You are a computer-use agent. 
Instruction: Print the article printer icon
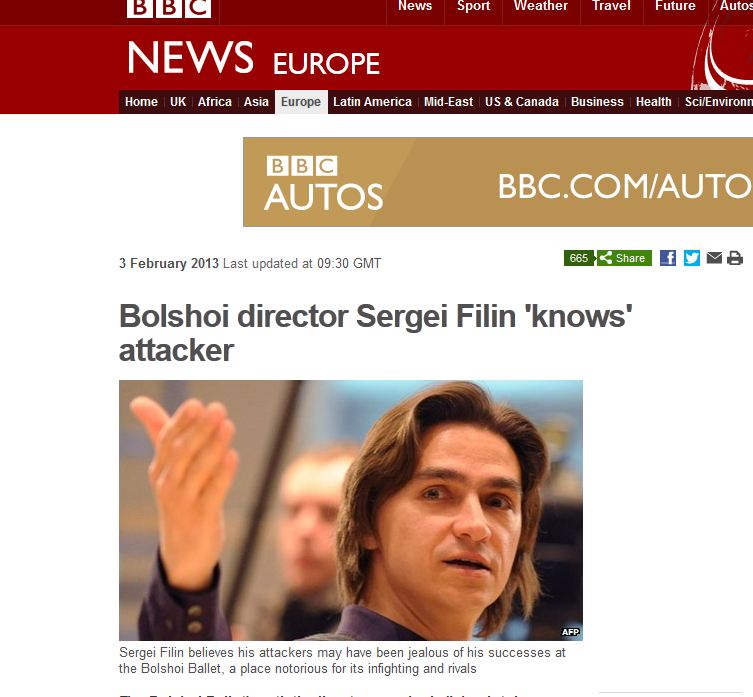point(735,258)
